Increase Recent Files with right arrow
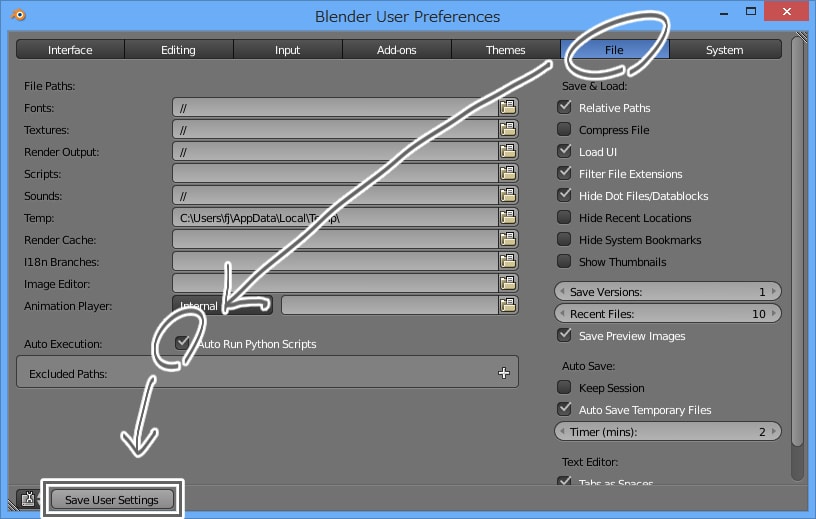The width and height of the screenshot is (816, 519). tap(774, 313)
